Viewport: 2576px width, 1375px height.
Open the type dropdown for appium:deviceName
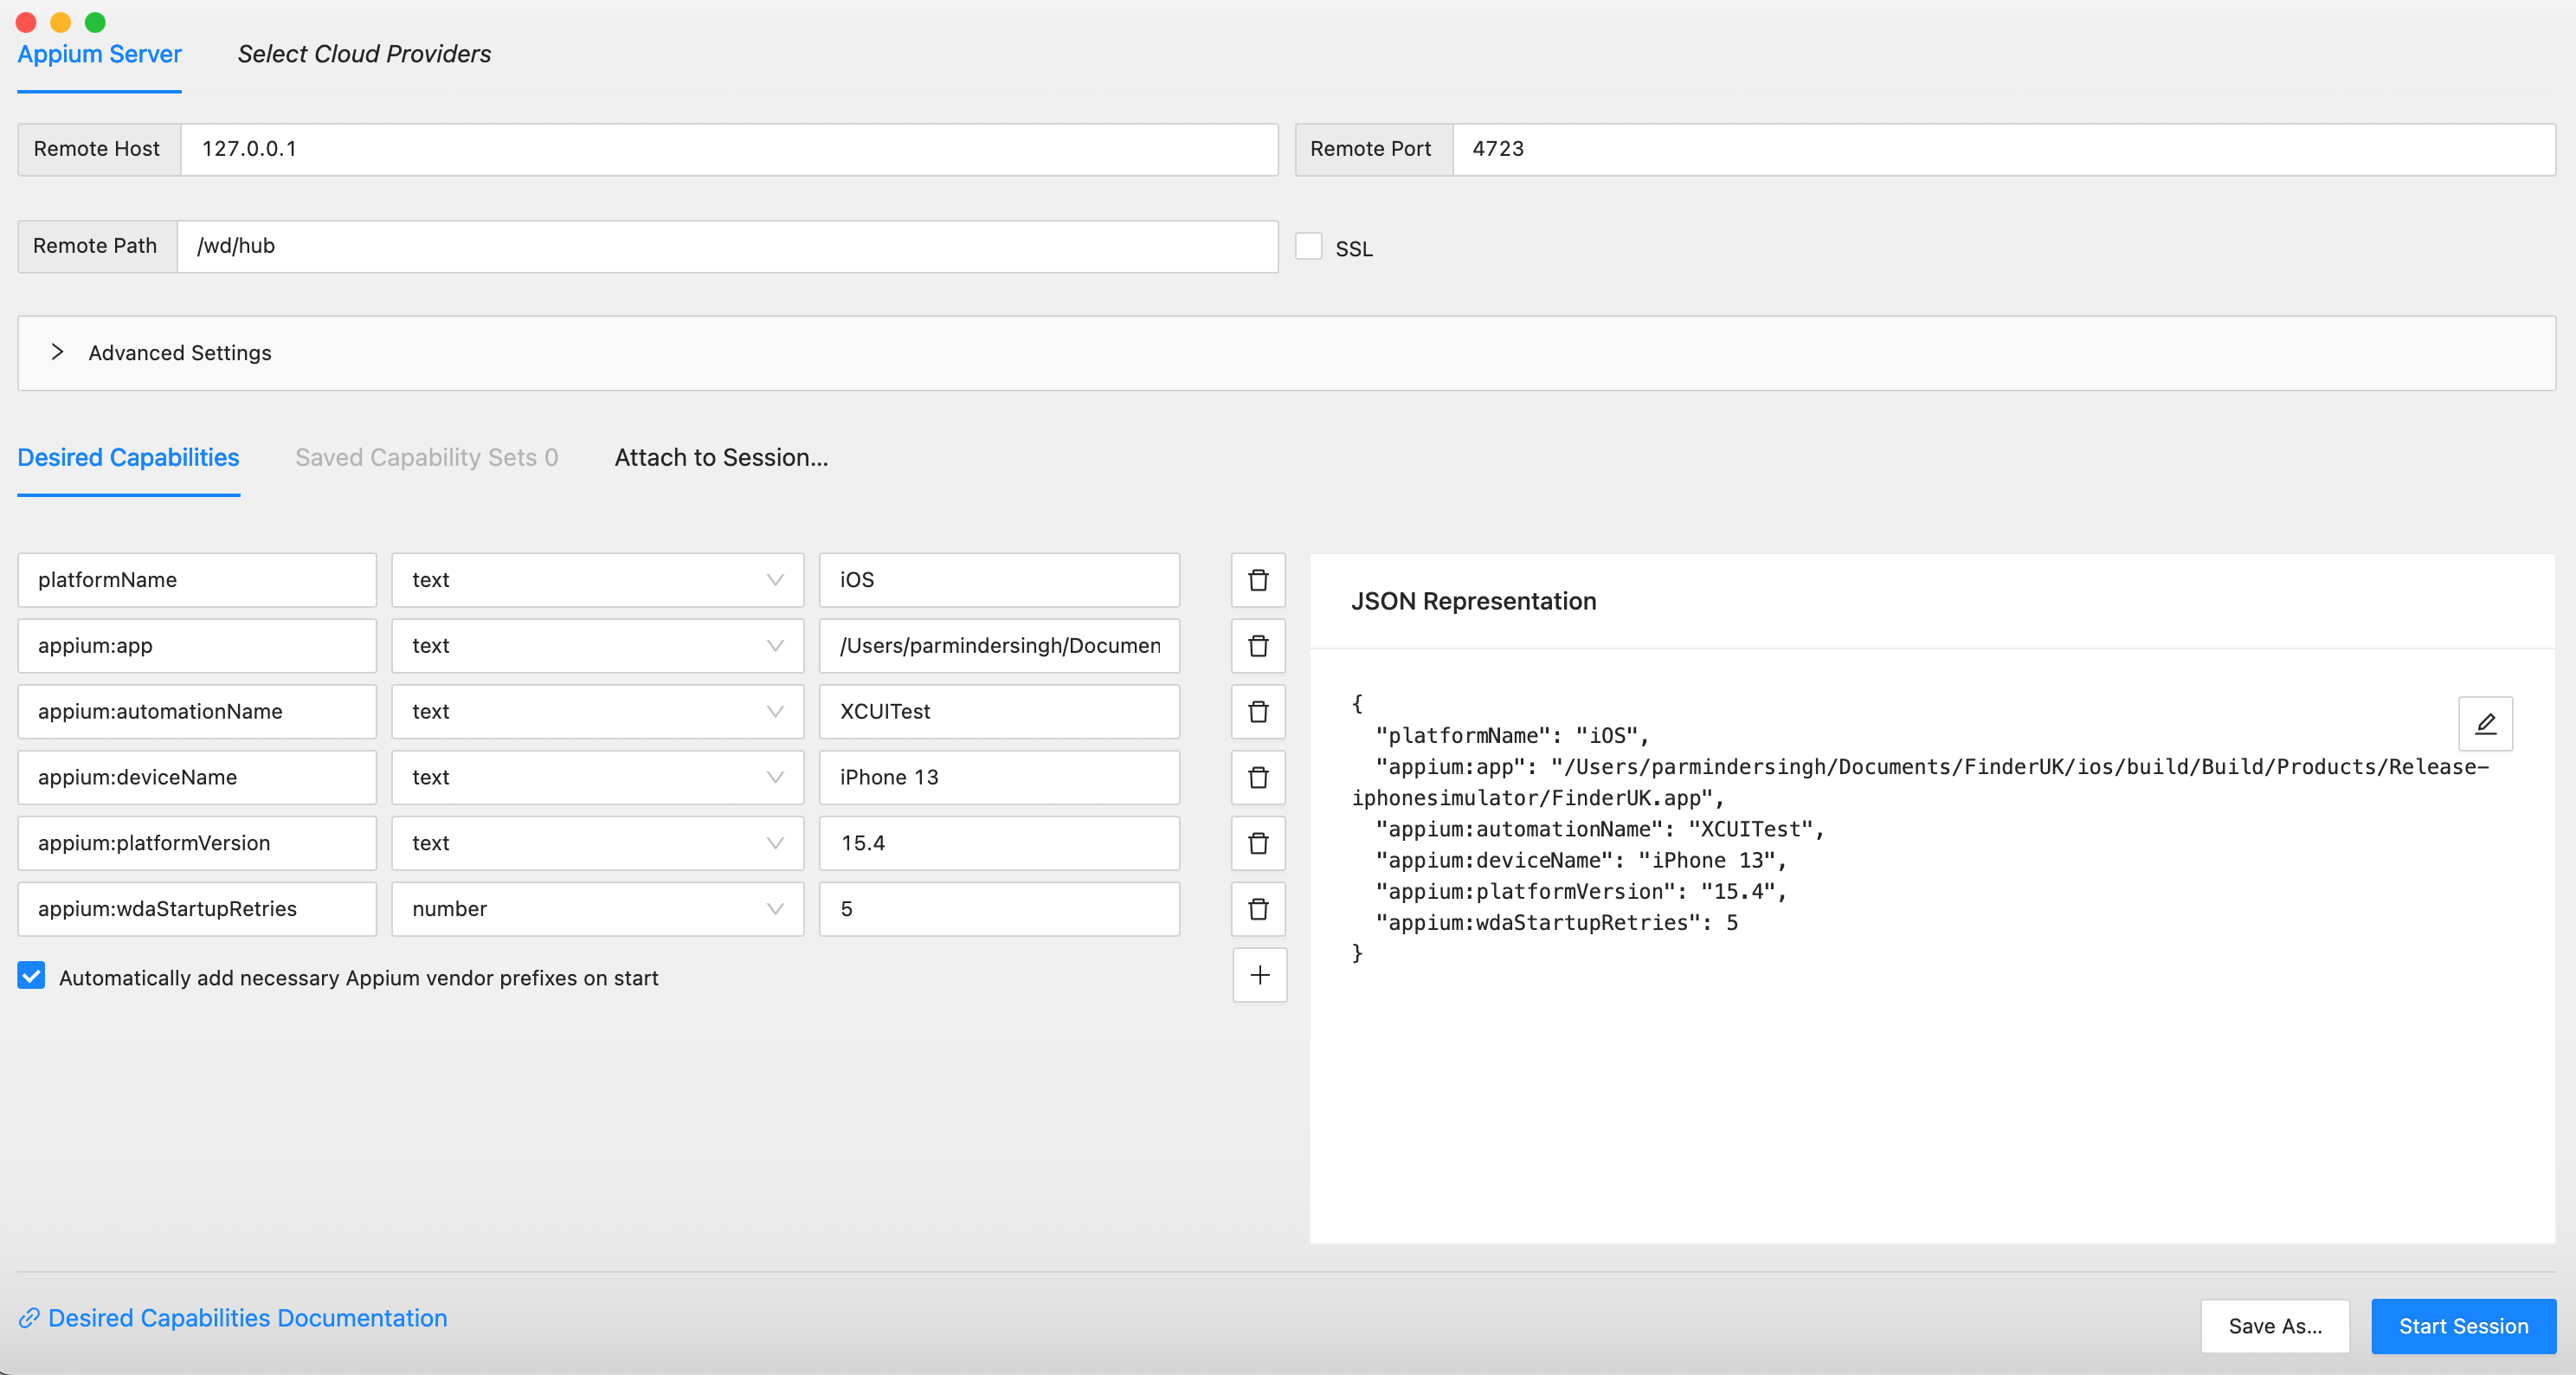coord(772,777)
